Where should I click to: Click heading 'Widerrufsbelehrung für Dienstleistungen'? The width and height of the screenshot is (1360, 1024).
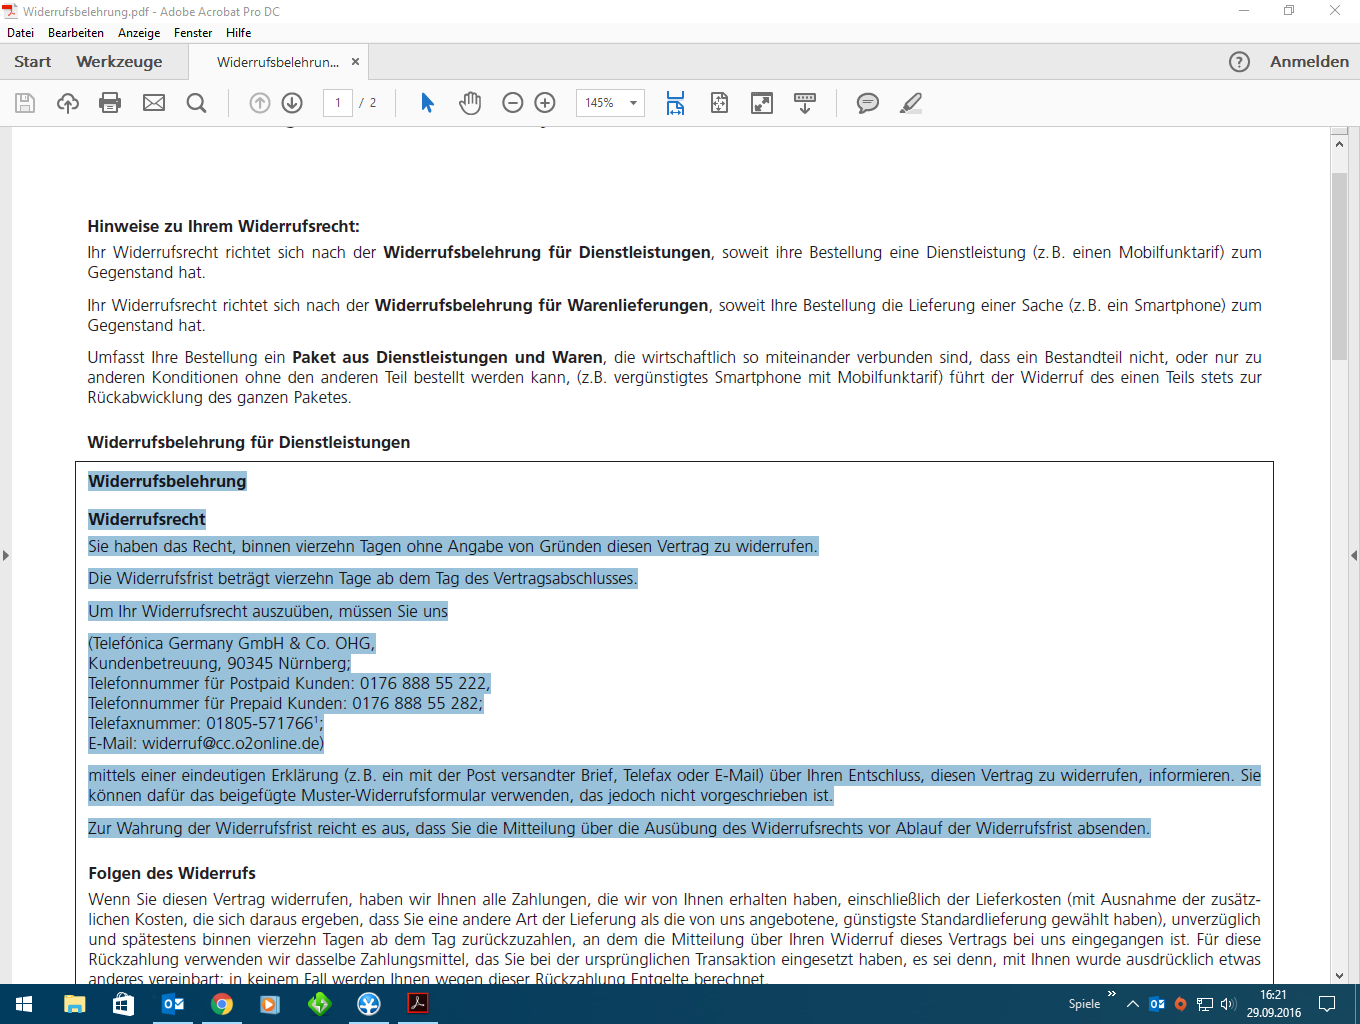tap(249, 442)
